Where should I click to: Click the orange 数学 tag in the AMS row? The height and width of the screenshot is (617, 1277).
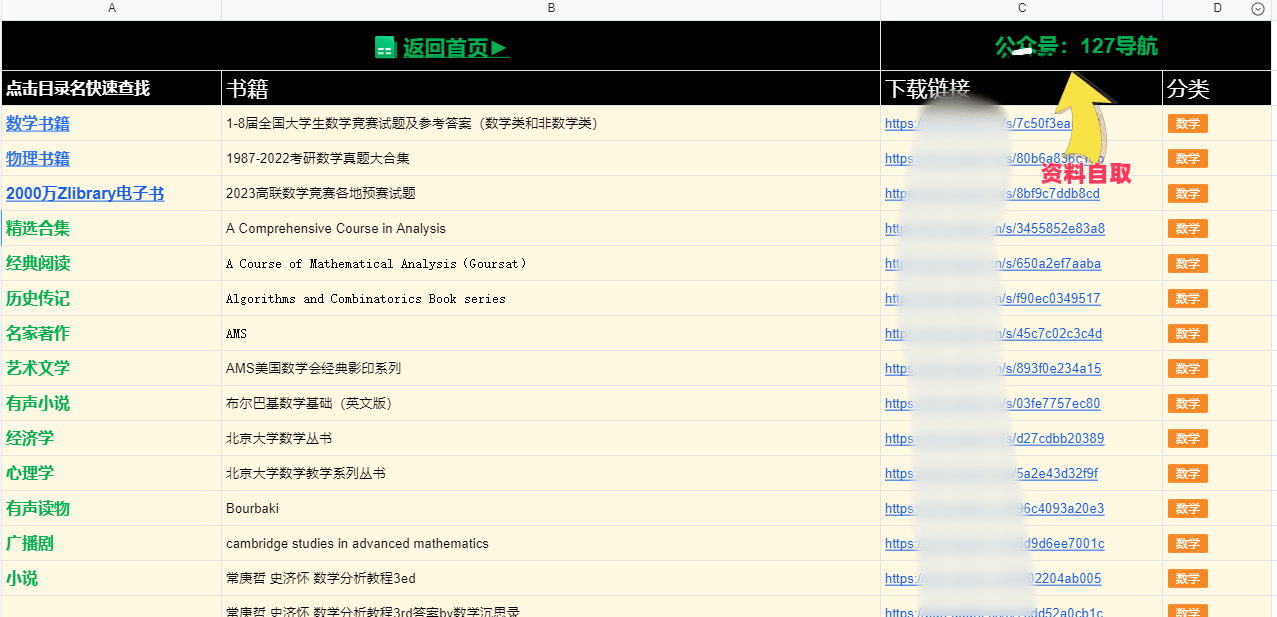(x=1187, y=334)
